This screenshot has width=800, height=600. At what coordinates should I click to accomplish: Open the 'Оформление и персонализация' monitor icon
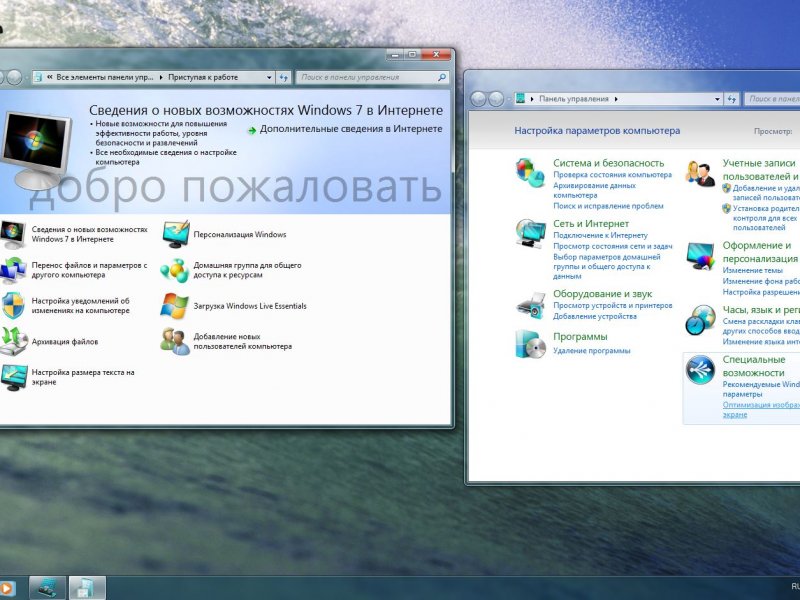[700, 256]
